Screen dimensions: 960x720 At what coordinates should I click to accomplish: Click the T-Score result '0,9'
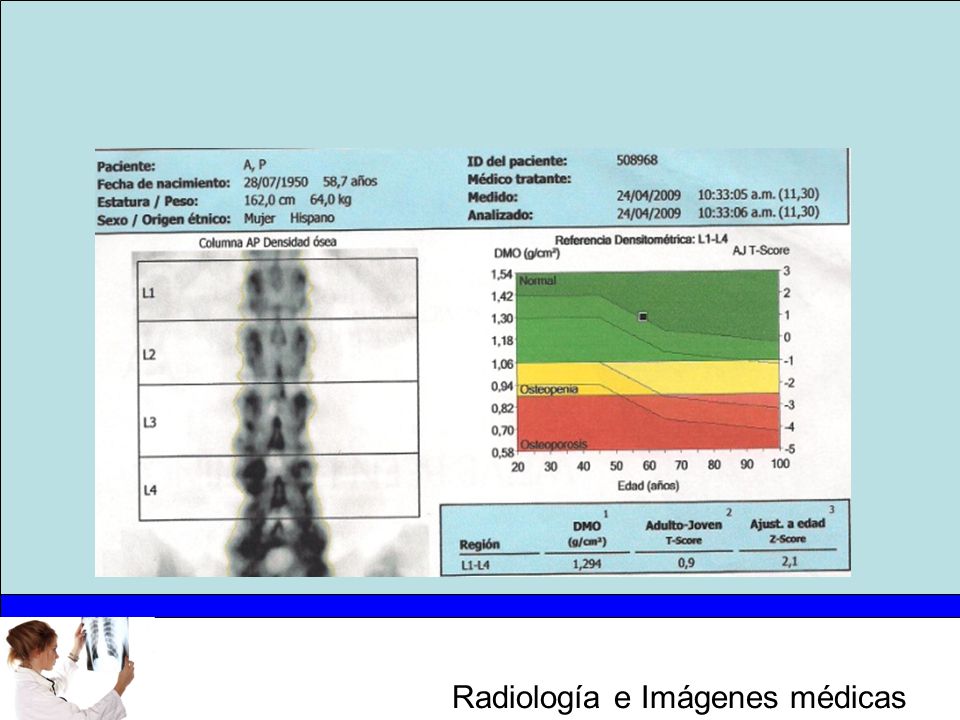[x=686, y=563]
